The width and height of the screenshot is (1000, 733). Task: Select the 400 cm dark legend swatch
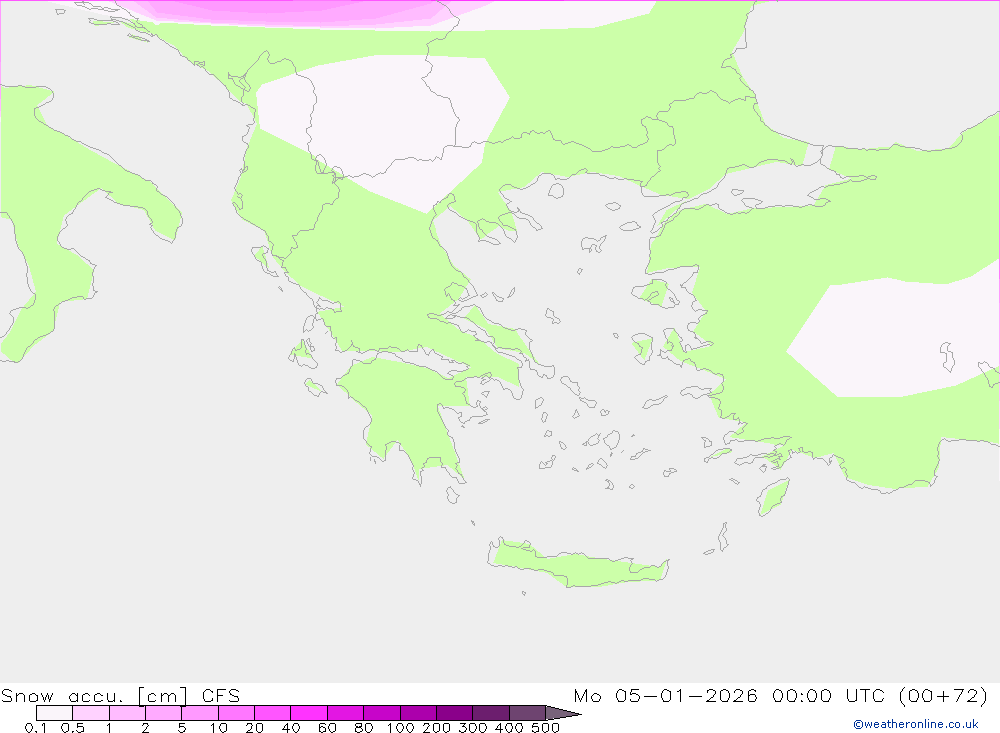(x=527, y=713)
